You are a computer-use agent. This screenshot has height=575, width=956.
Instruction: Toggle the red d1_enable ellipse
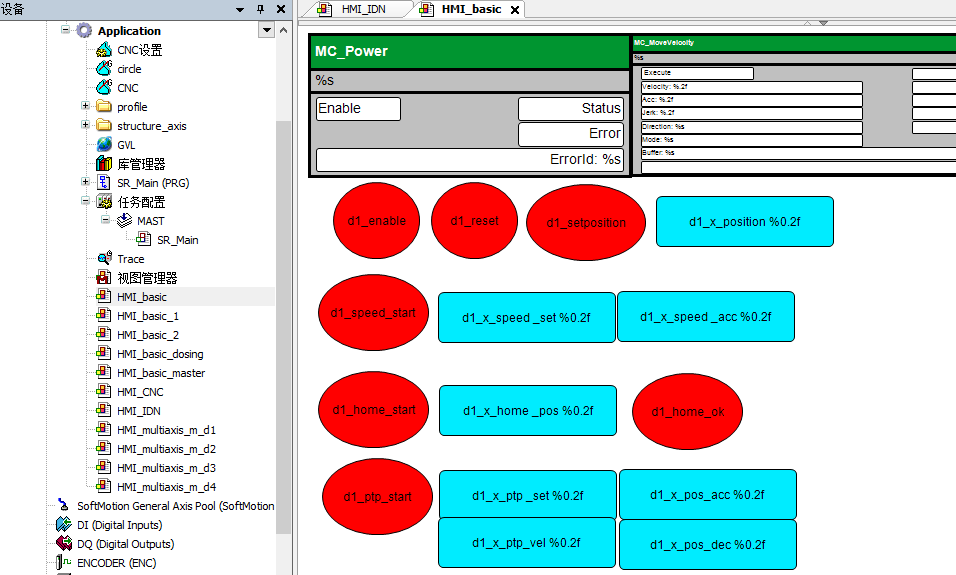[376, 220]
